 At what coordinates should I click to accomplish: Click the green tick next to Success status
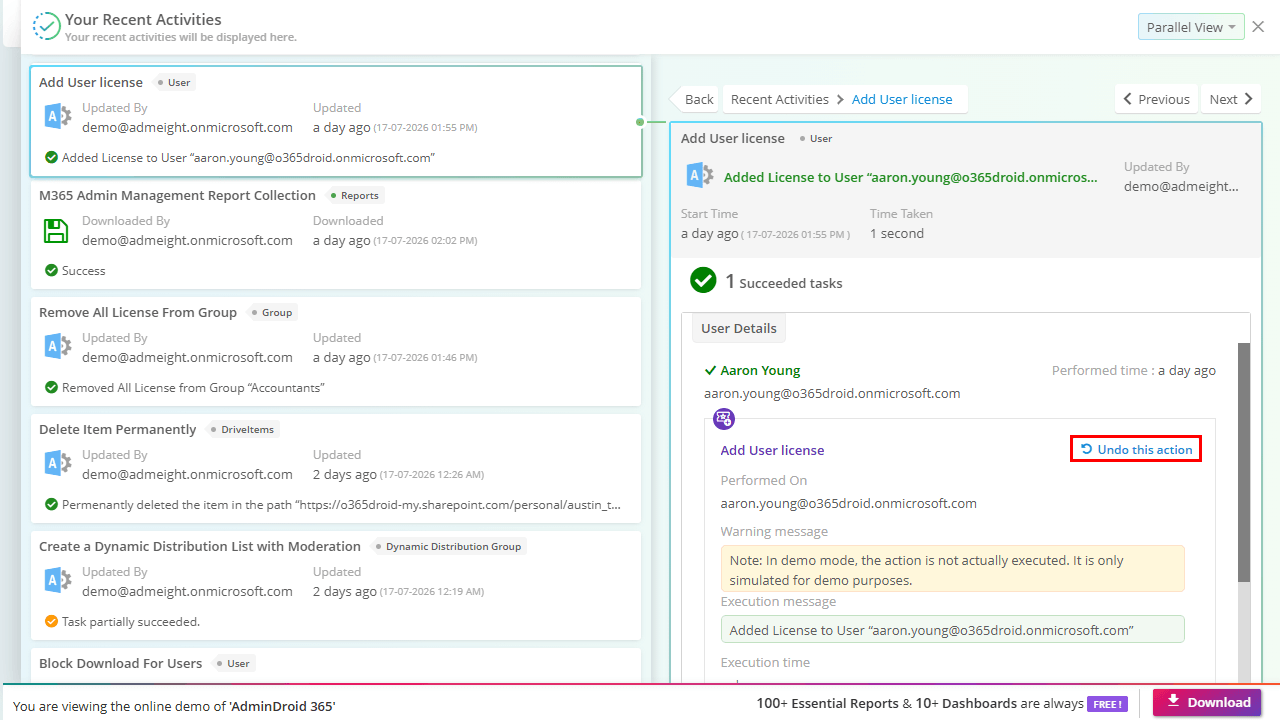(x=51, y=270)
